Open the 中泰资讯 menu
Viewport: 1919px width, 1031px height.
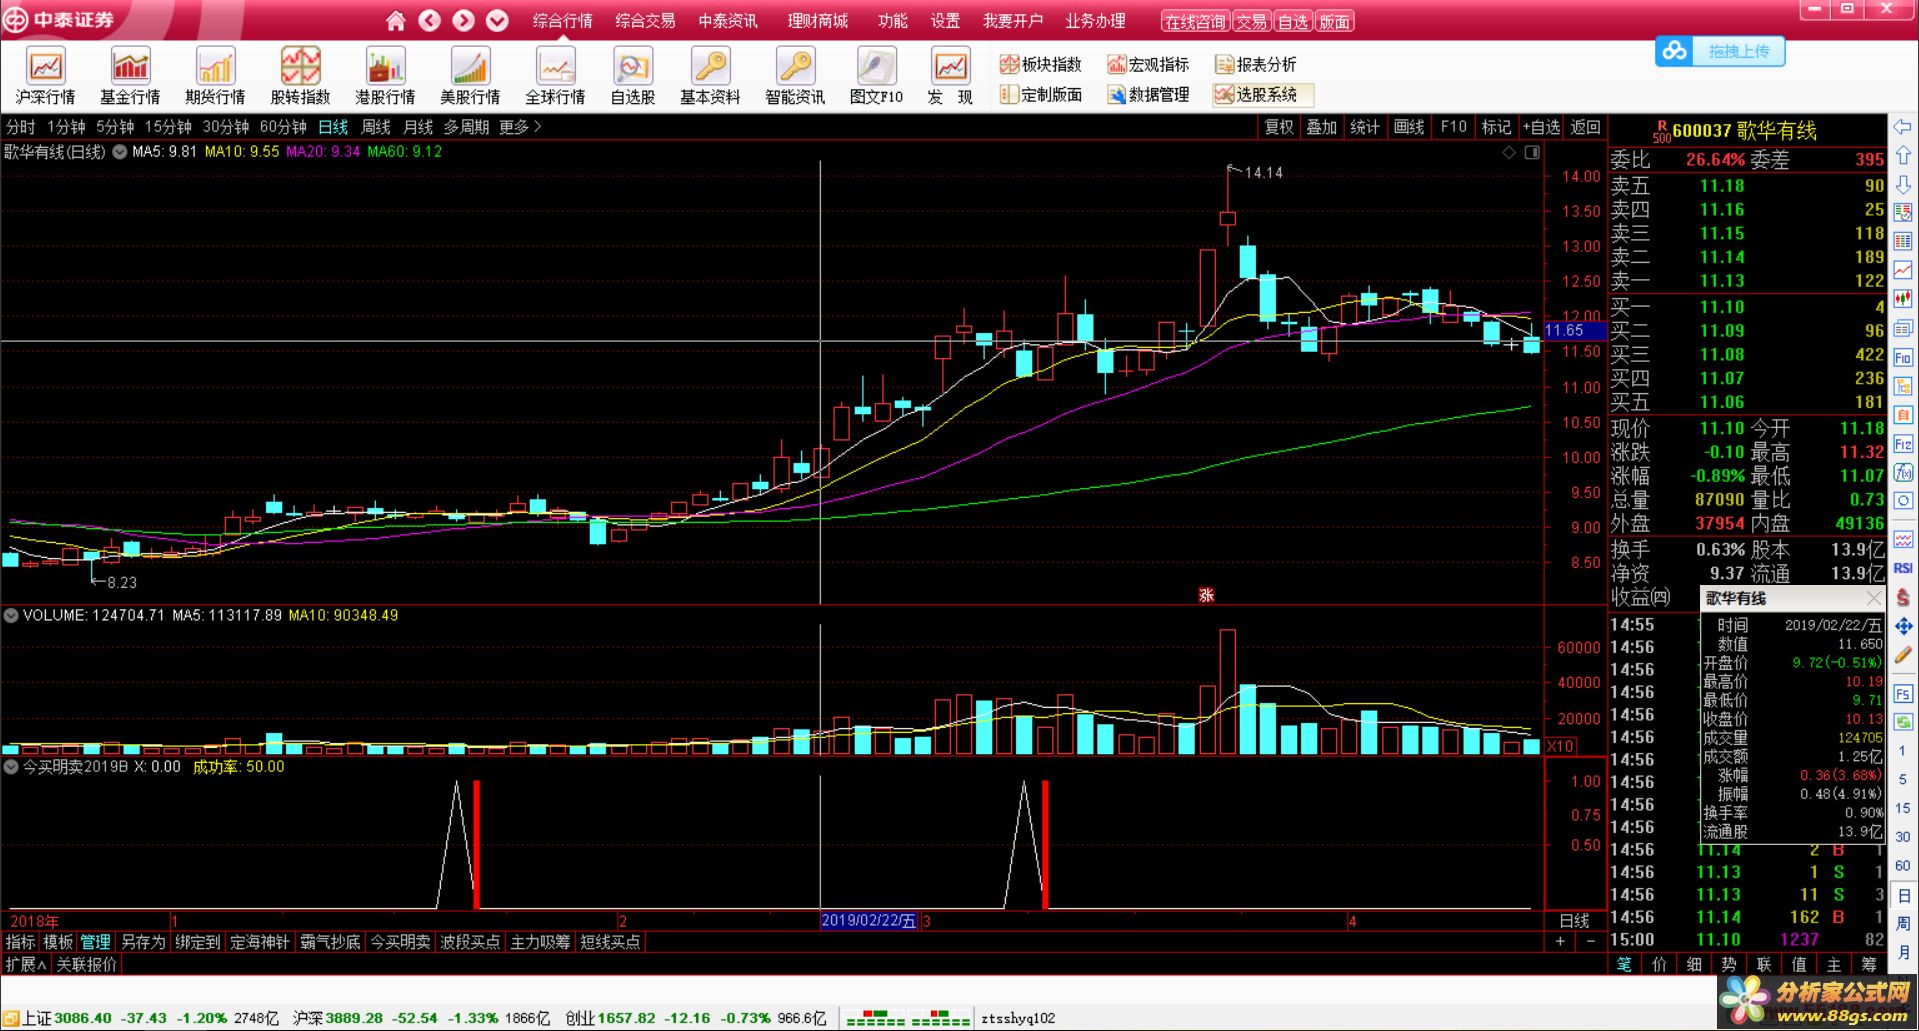(728, 21)
